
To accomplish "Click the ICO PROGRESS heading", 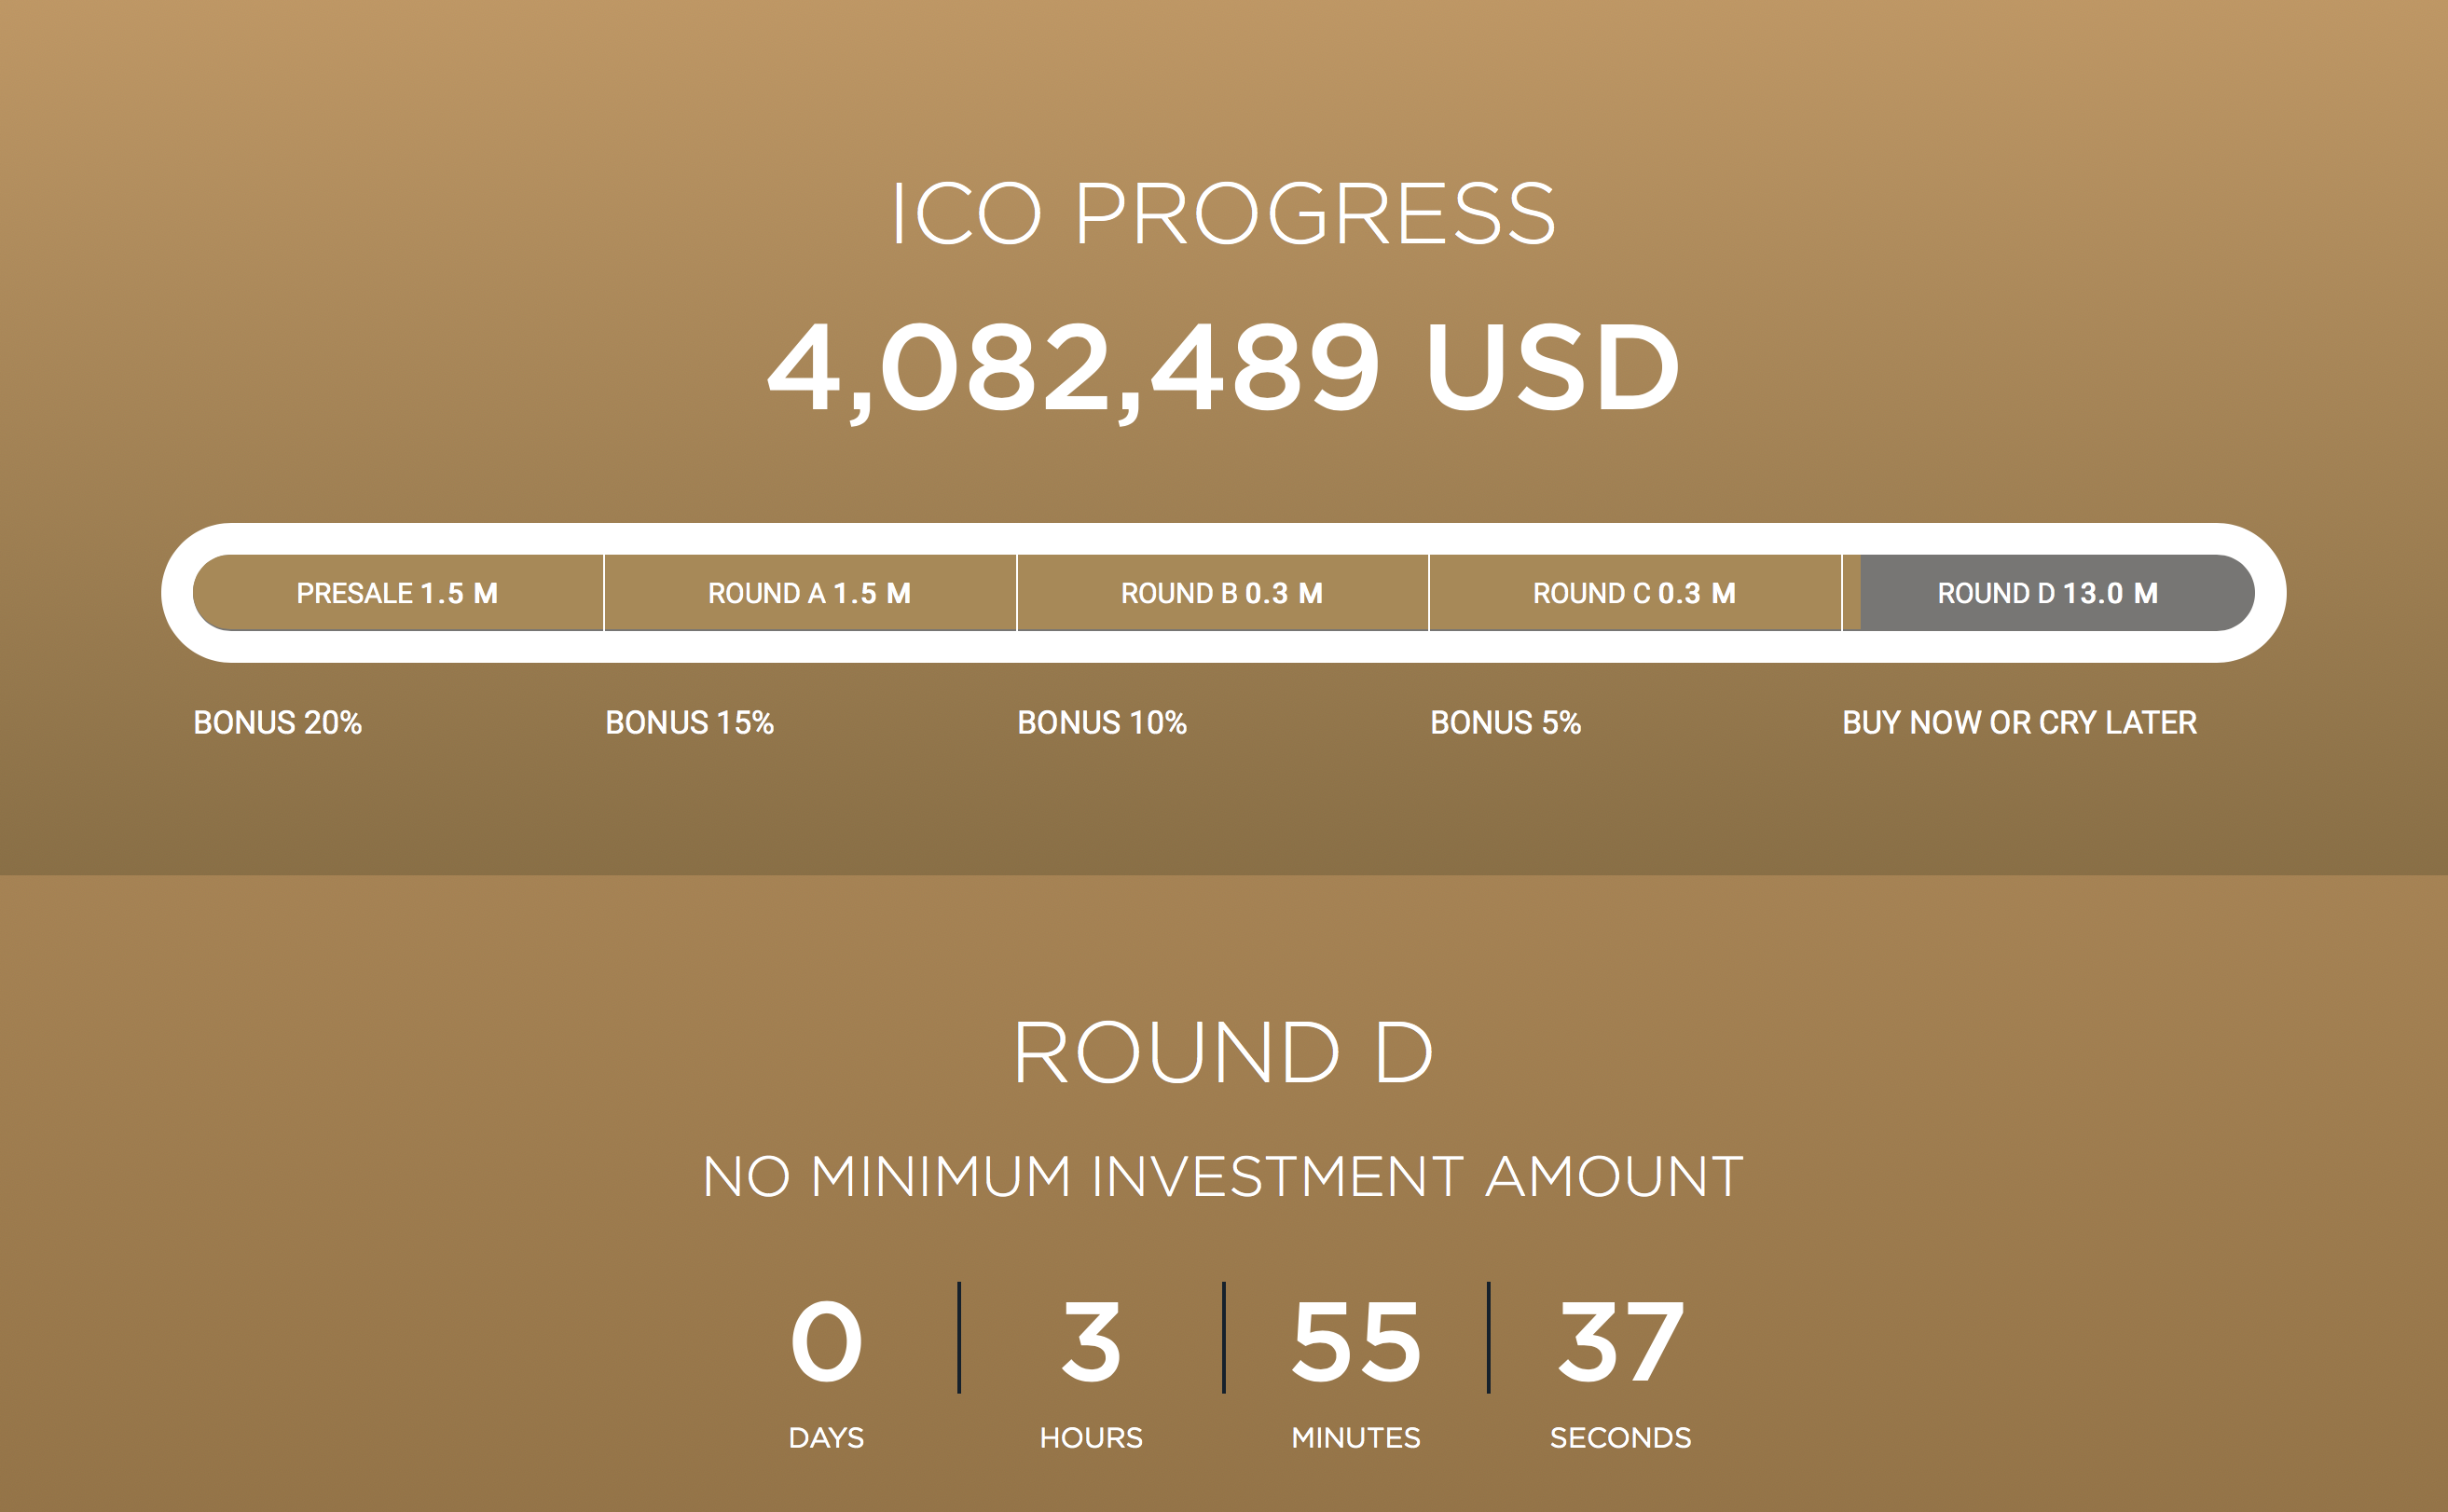I will [1223, 213].
